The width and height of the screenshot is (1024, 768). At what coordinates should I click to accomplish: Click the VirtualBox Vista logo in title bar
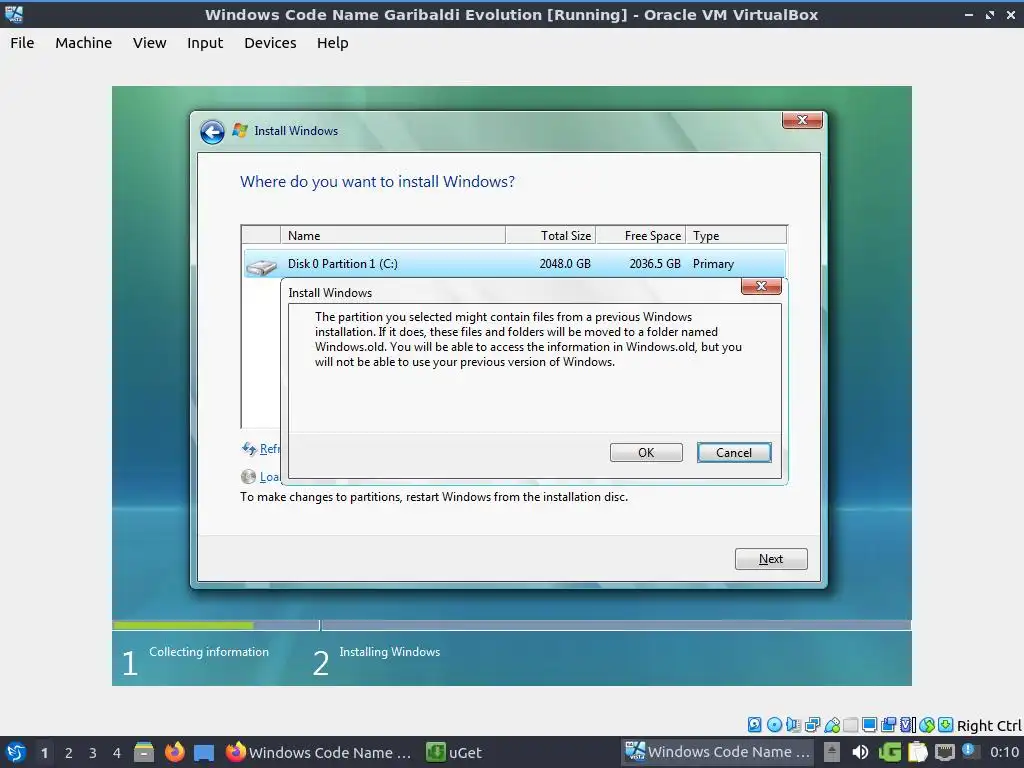click(x=14, y=14)
